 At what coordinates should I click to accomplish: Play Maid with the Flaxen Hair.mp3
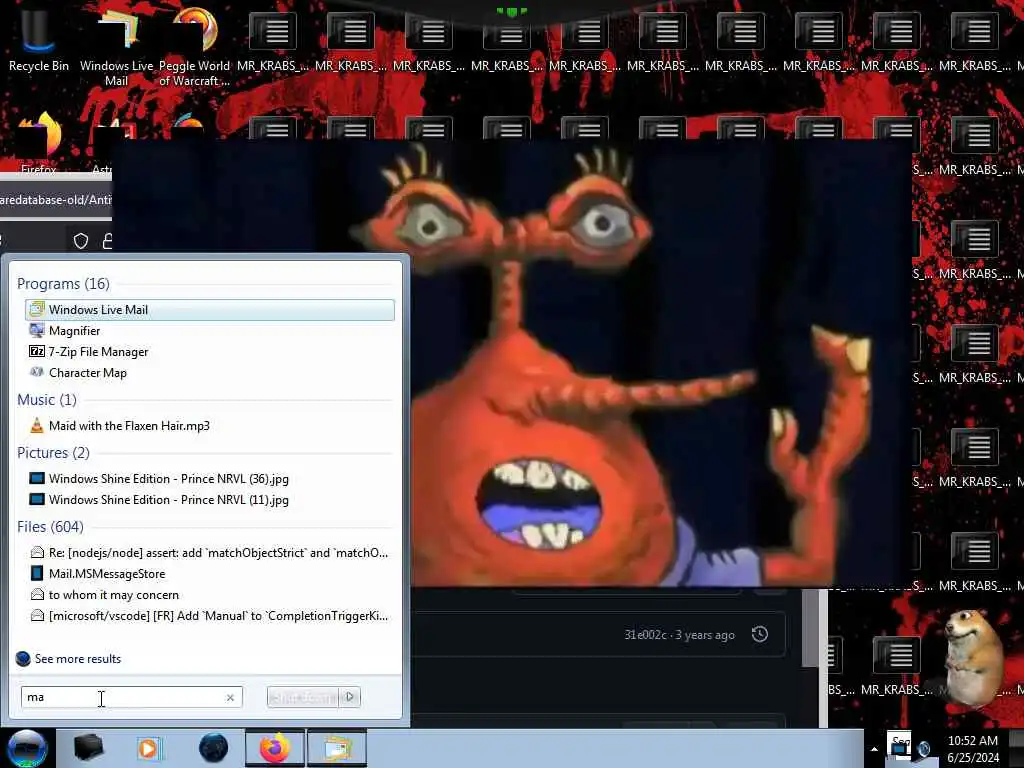(210, 426)
